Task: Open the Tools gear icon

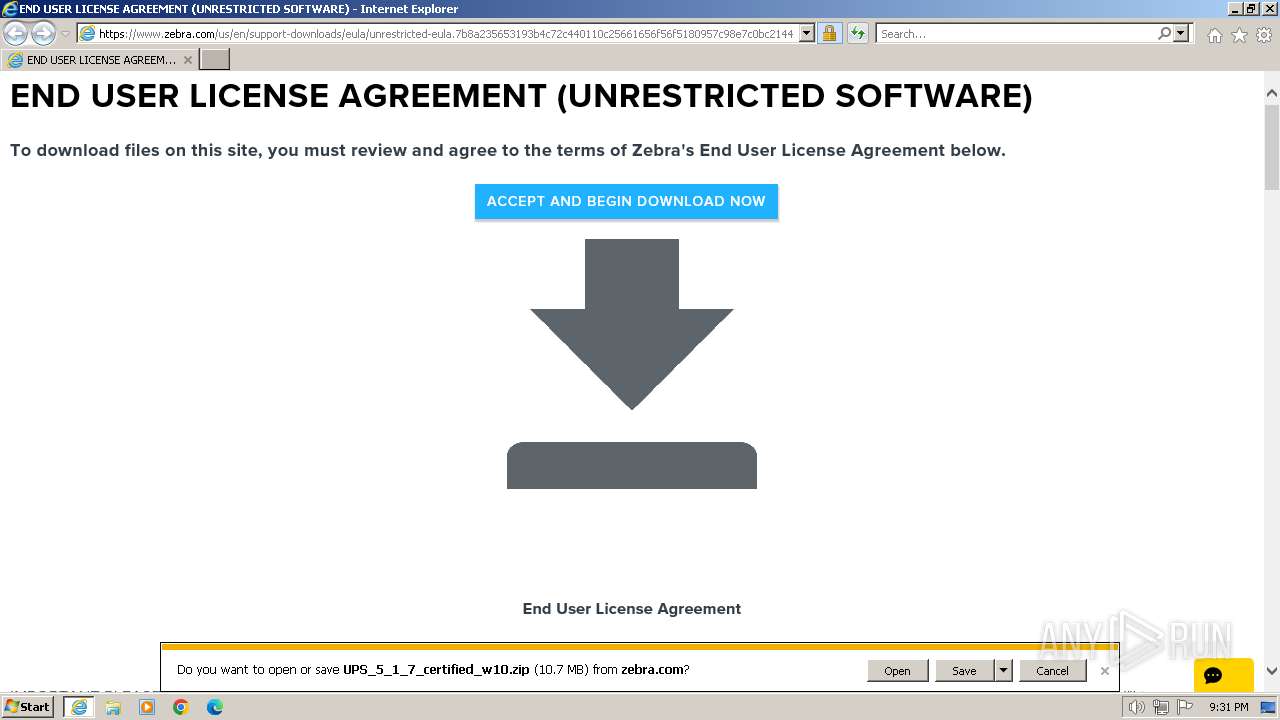Action: [x=1264, y=35]
